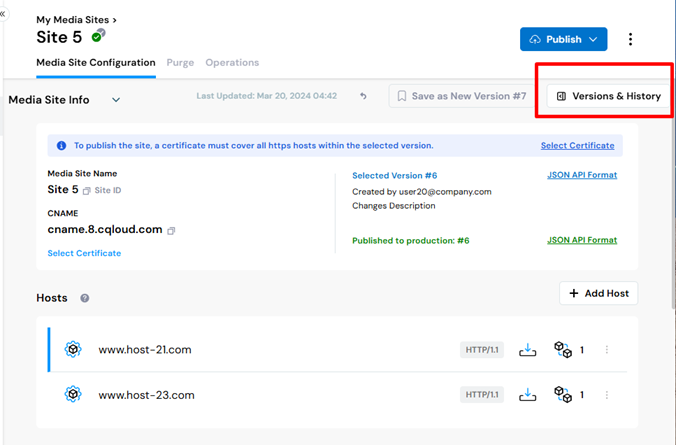Switch to the Purge tab
The image size is (676, 445).
pos(180,63)
